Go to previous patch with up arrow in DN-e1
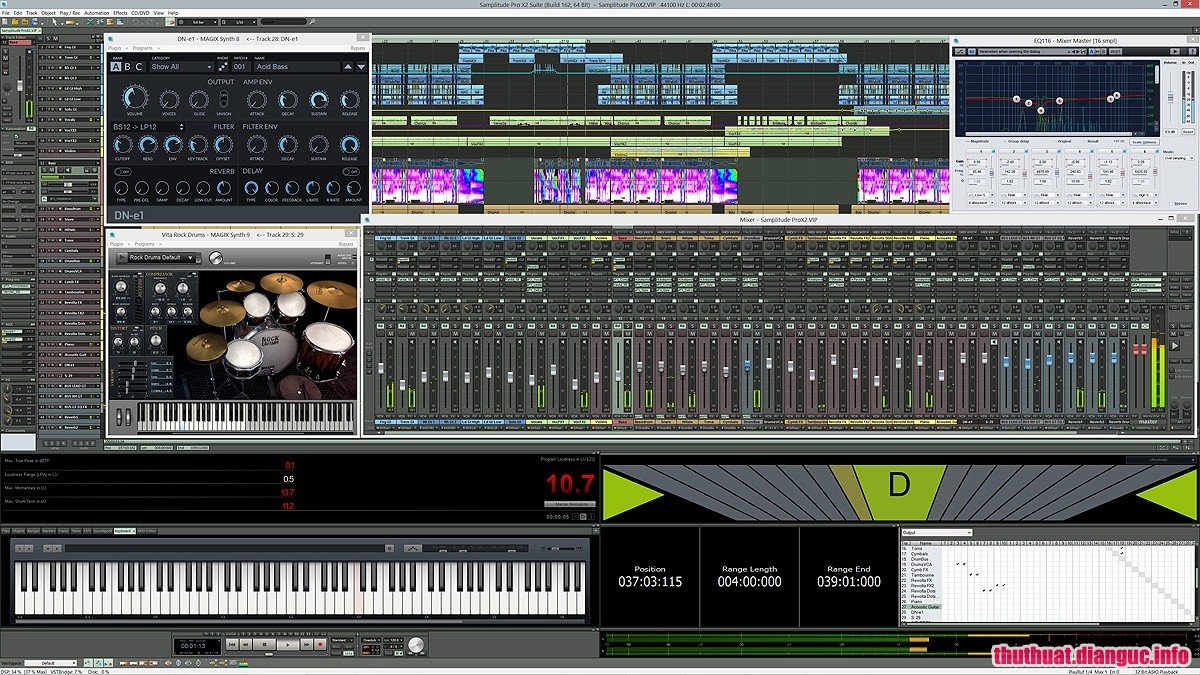This screenshot has width=1200, height=675. [x=348, y=67]
